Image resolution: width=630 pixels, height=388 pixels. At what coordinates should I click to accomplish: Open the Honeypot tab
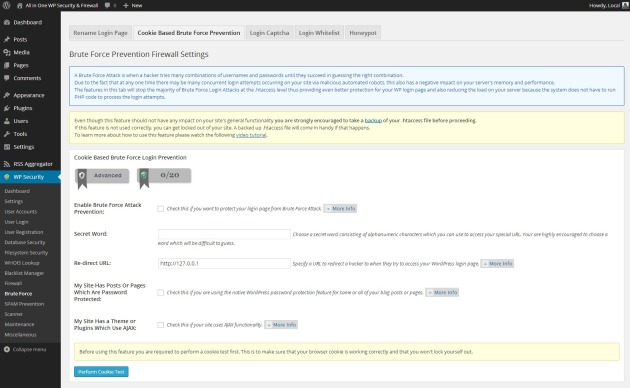coord(363,33)
